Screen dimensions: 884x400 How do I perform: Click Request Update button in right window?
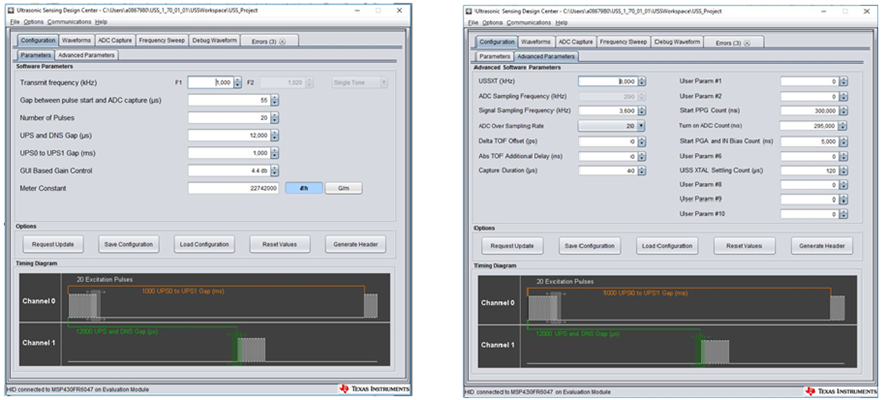pos(512,246)
